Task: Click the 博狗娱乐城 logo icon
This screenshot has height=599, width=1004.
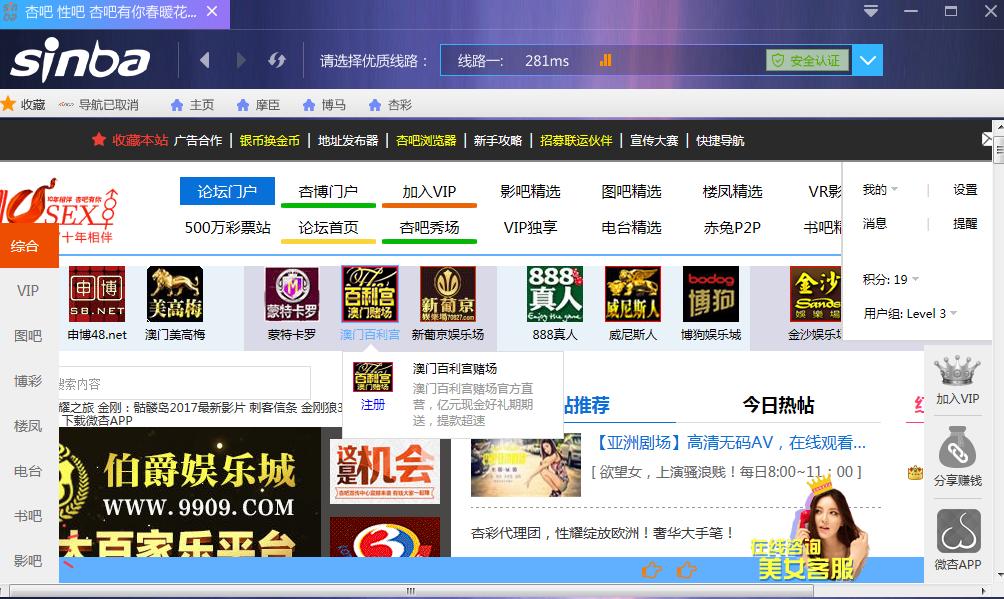Action: coord(711,294)
